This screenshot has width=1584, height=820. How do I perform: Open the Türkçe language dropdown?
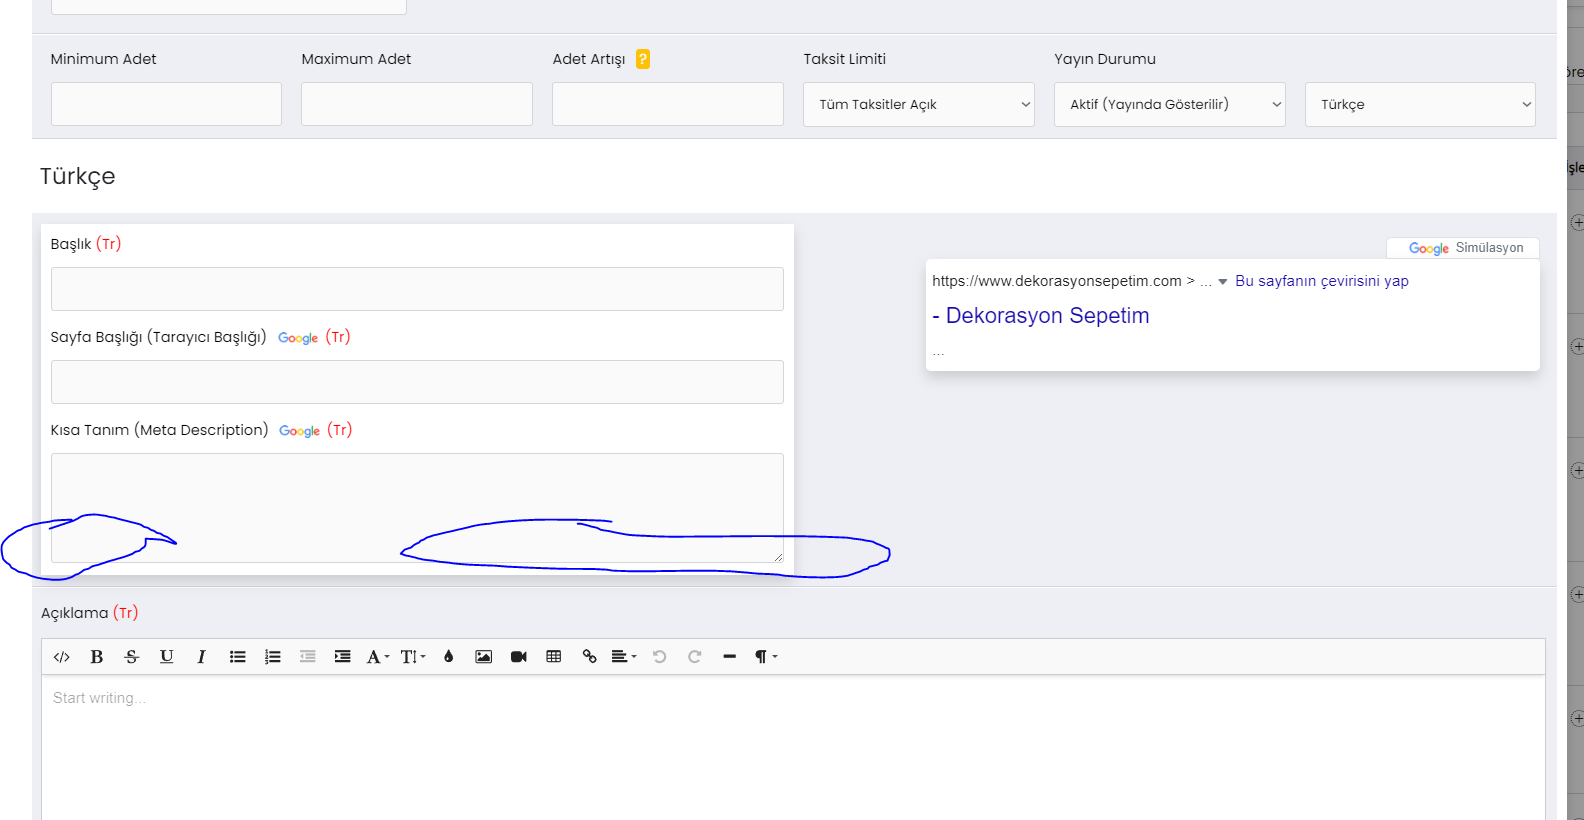(1420, 104)
